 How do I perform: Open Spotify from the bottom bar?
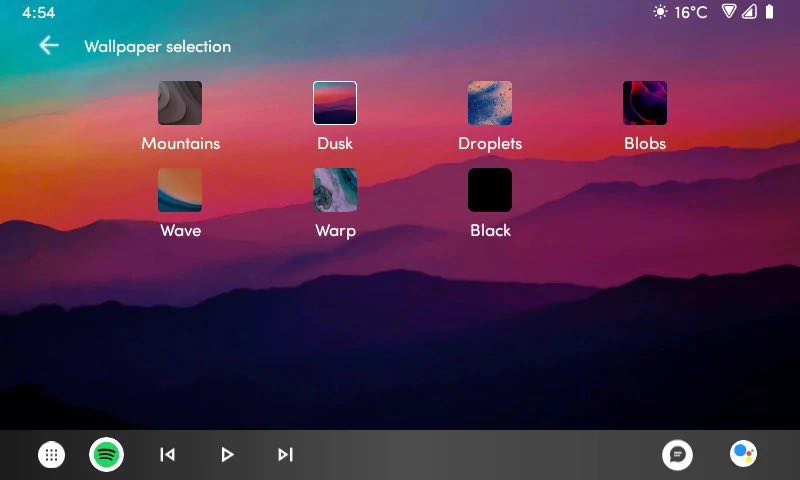point(107,455)
